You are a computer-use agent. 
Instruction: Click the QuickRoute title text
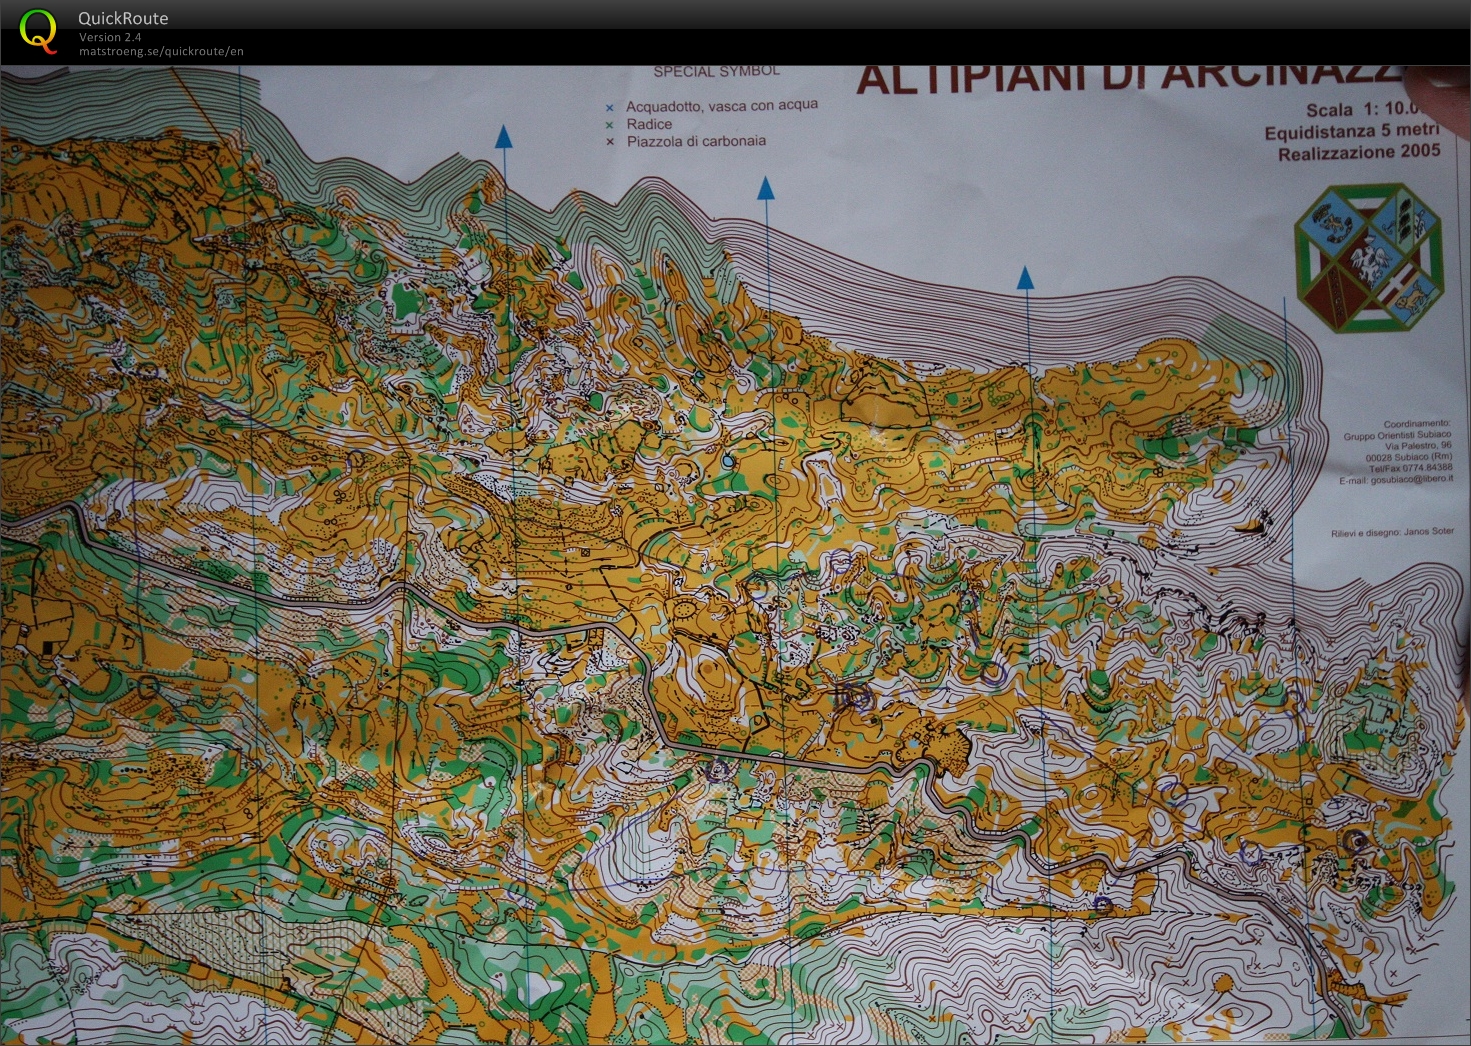tap(123, 18)
